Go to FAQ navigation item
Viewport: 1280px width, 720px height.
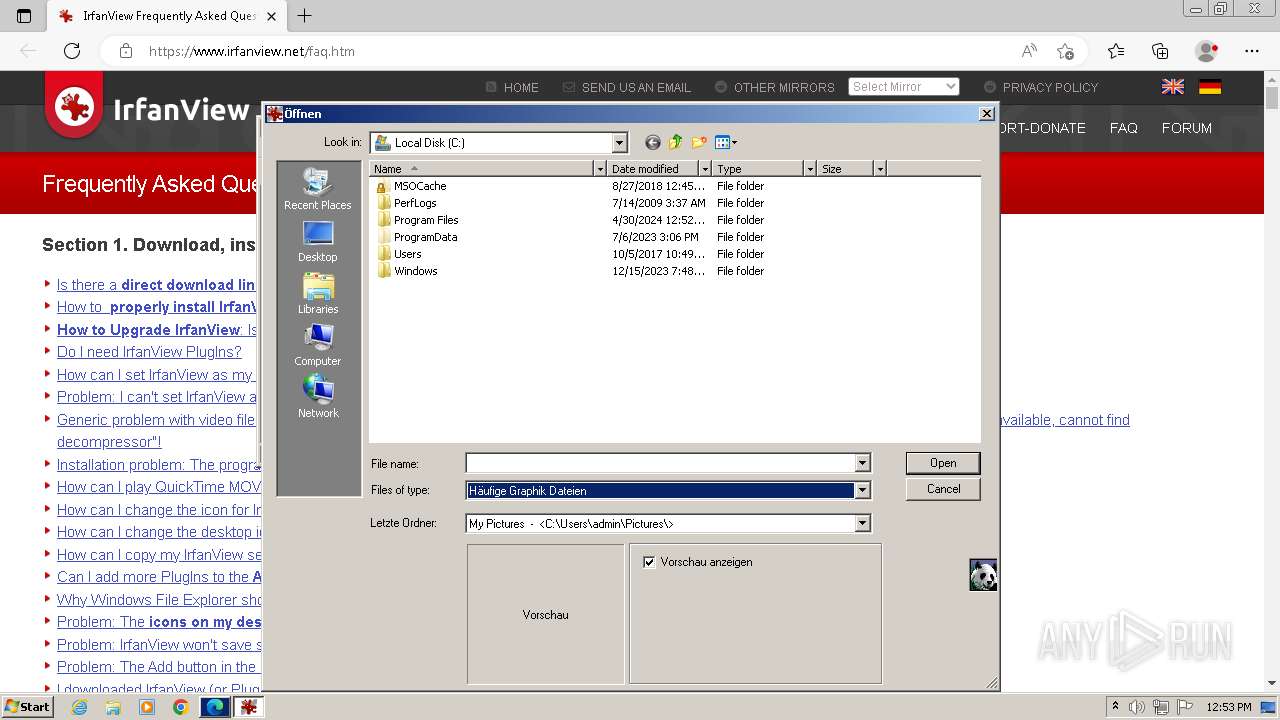coord(1123,128)
